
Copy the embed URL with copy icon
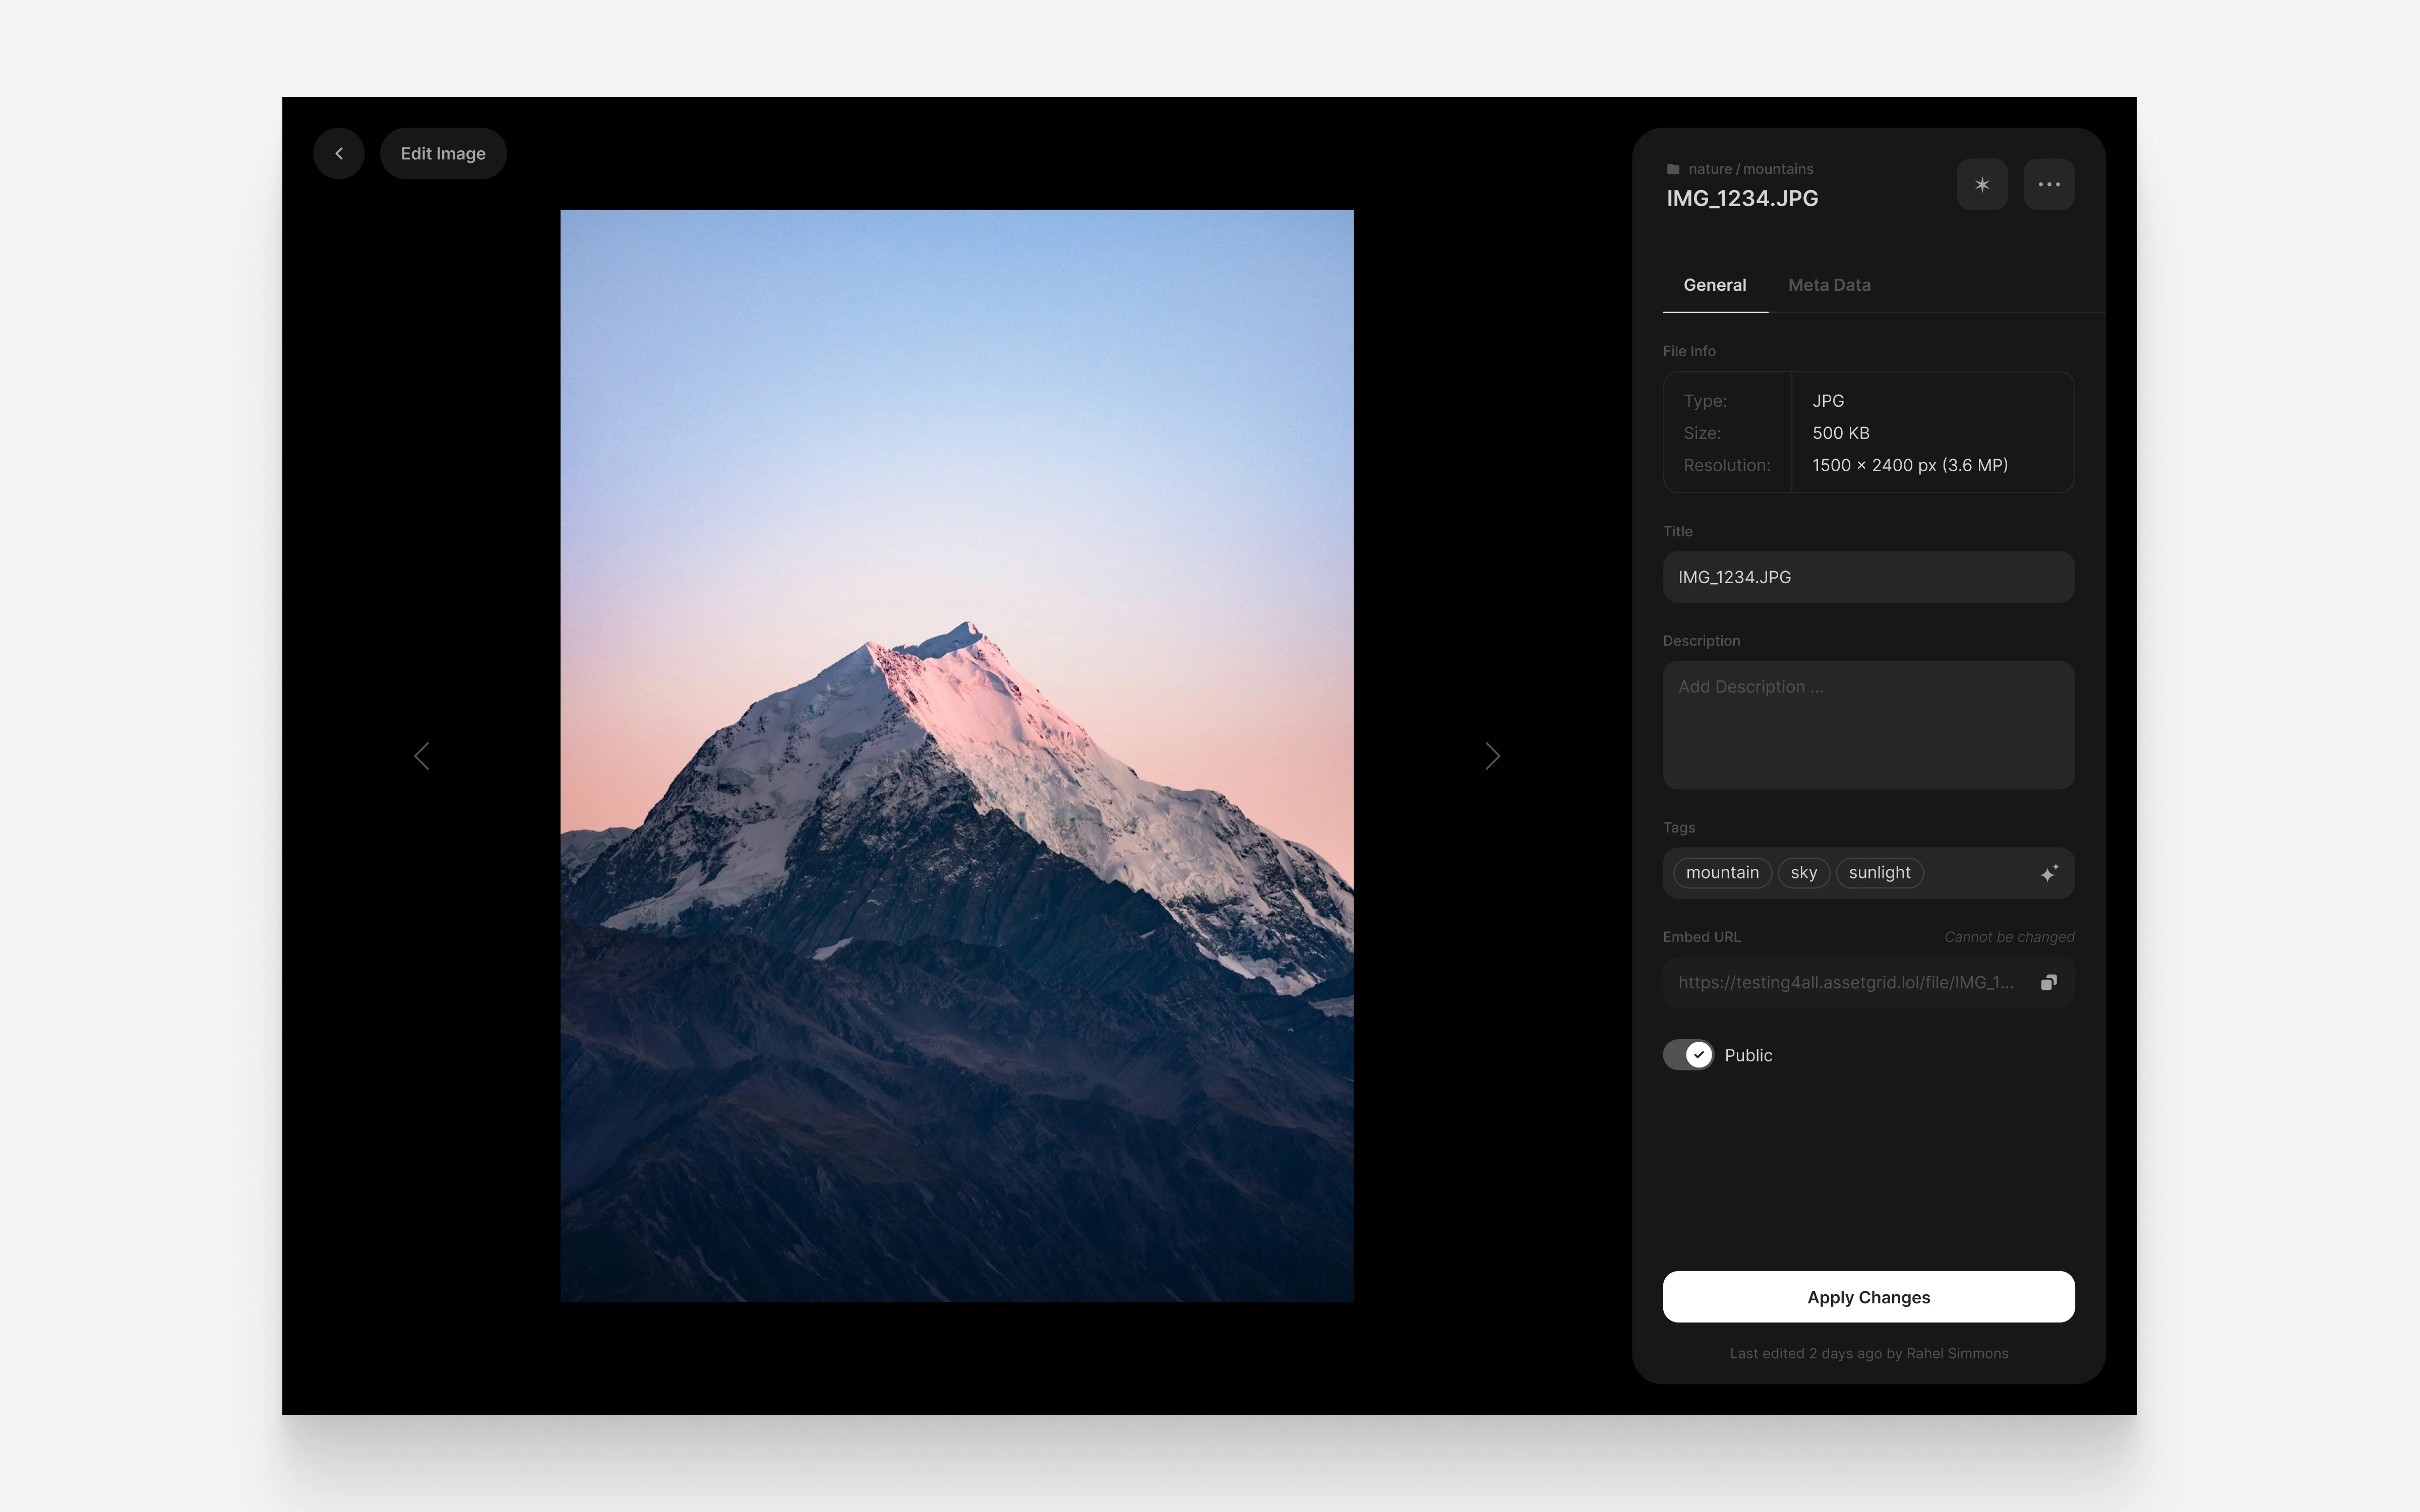(x=2048, y=982)
